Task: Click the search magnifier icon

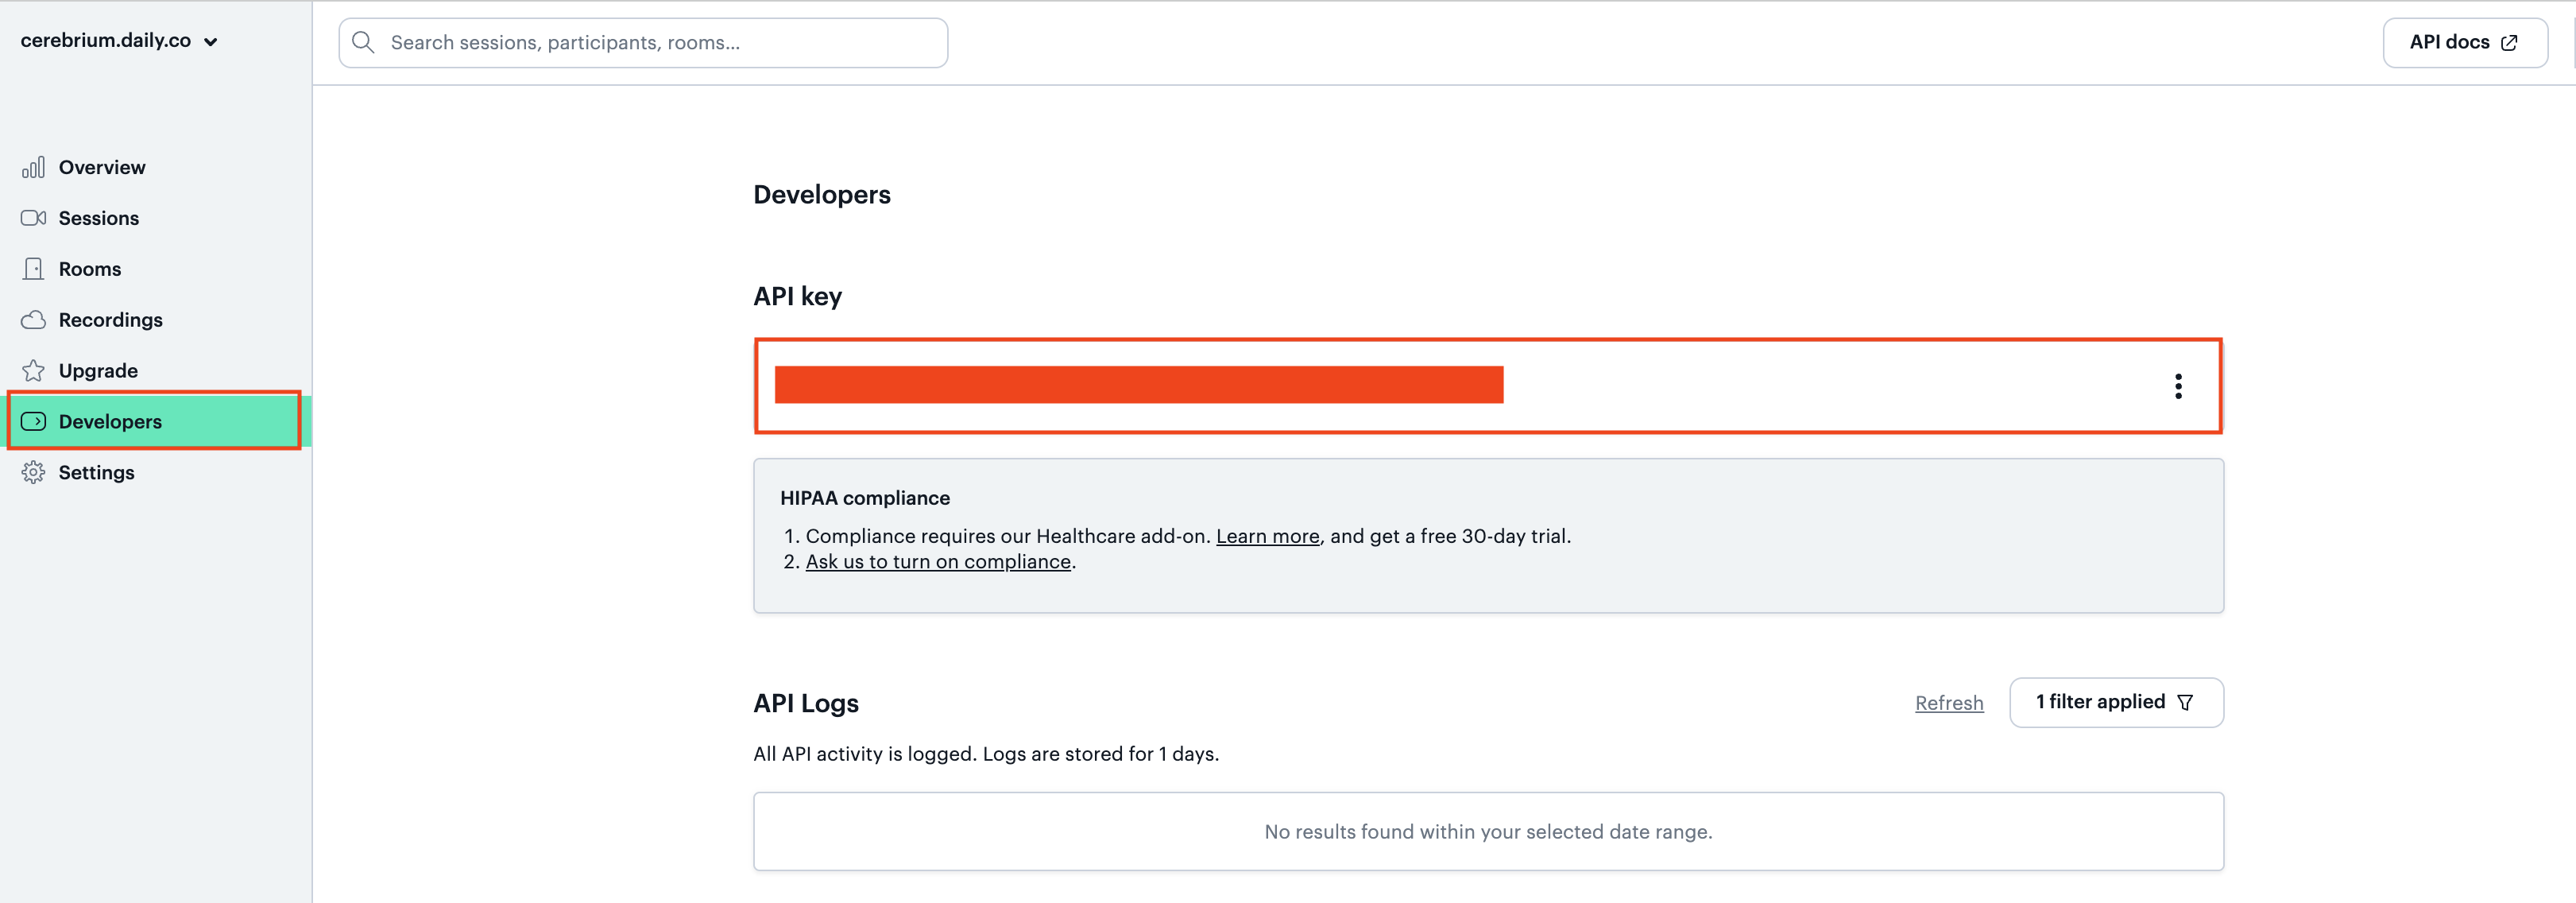Action: tap(363, 42)
